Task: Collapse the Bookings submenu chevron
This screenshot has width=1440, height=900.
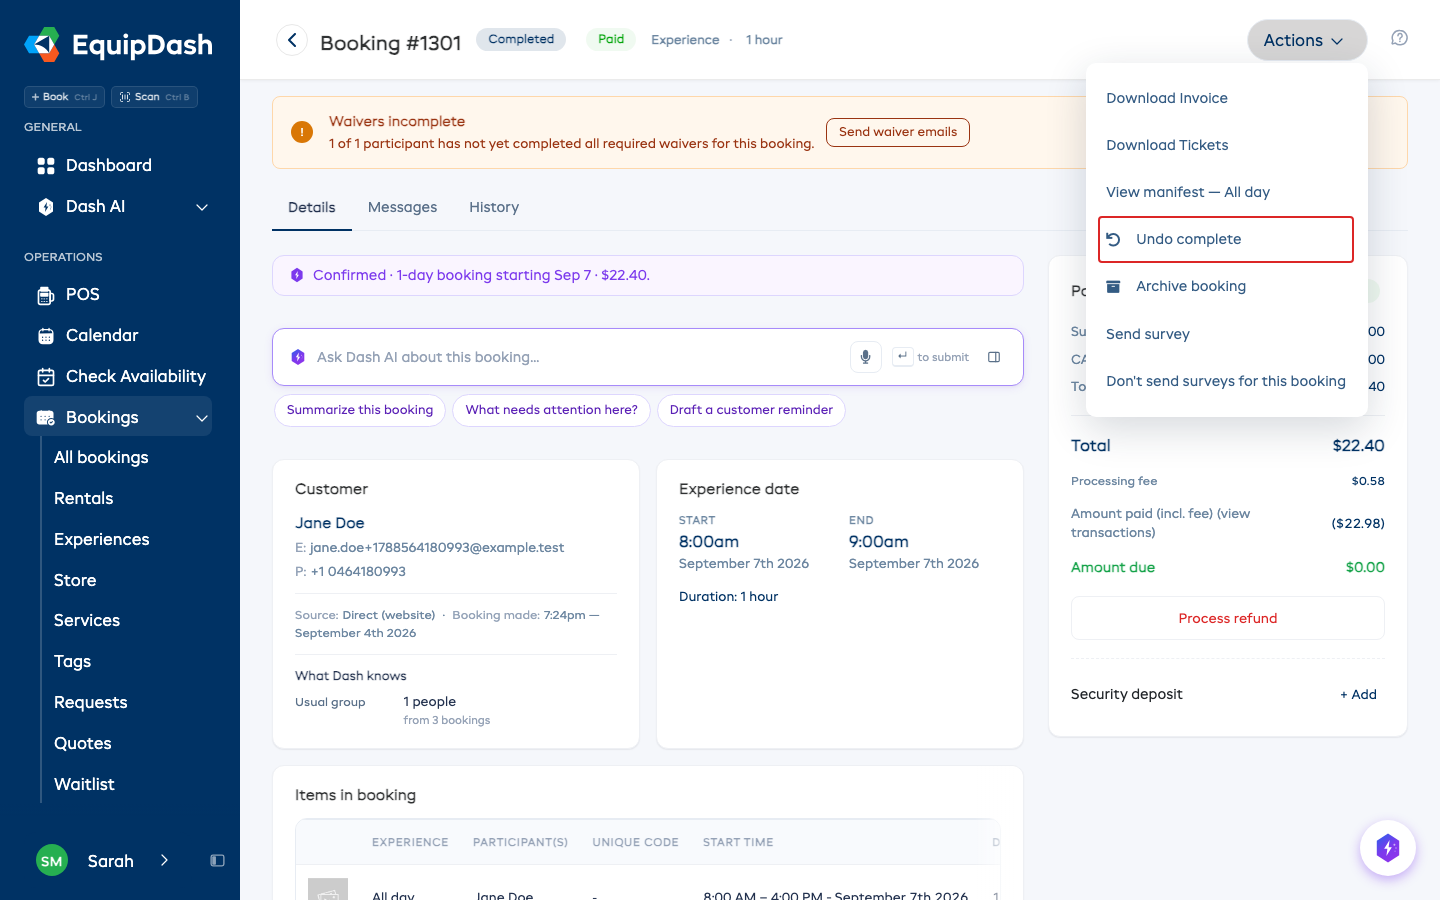Action: (x=202, y=418)
